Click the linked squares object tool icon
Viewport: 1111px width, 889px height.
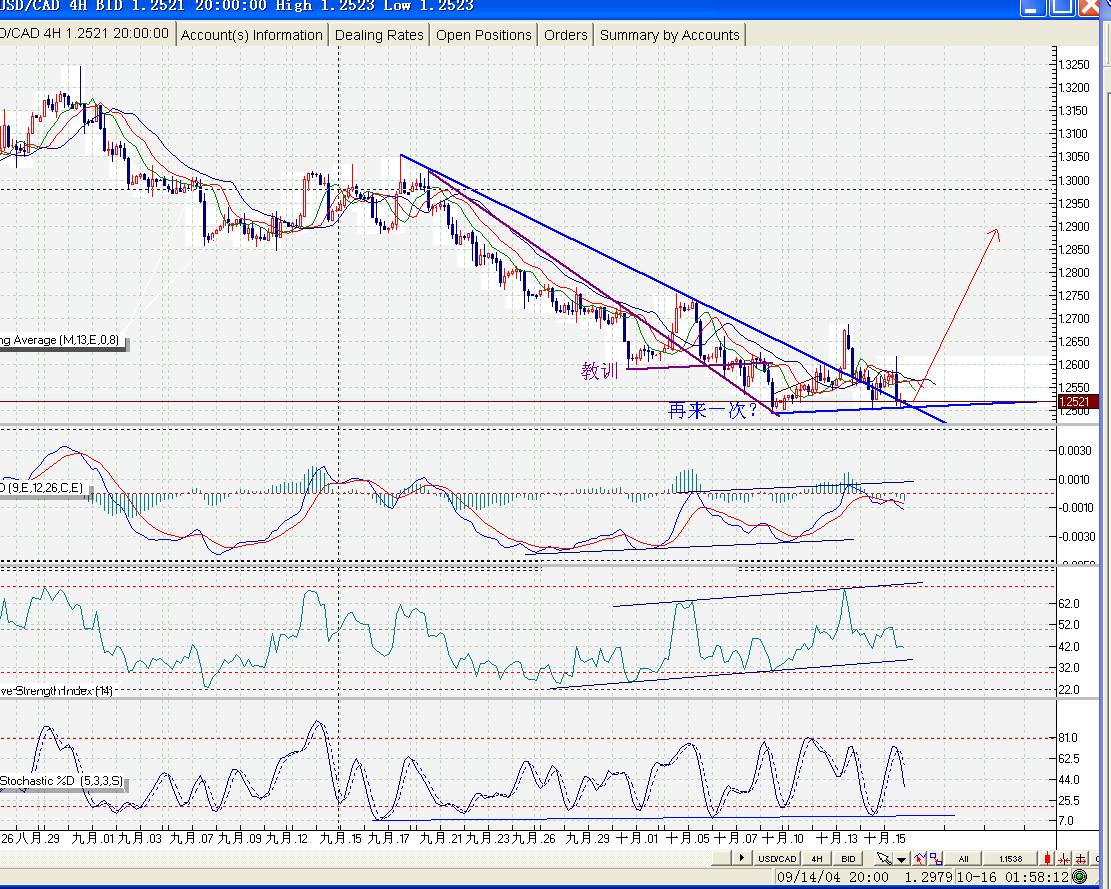pyautogui.click(x=936, y=858)
